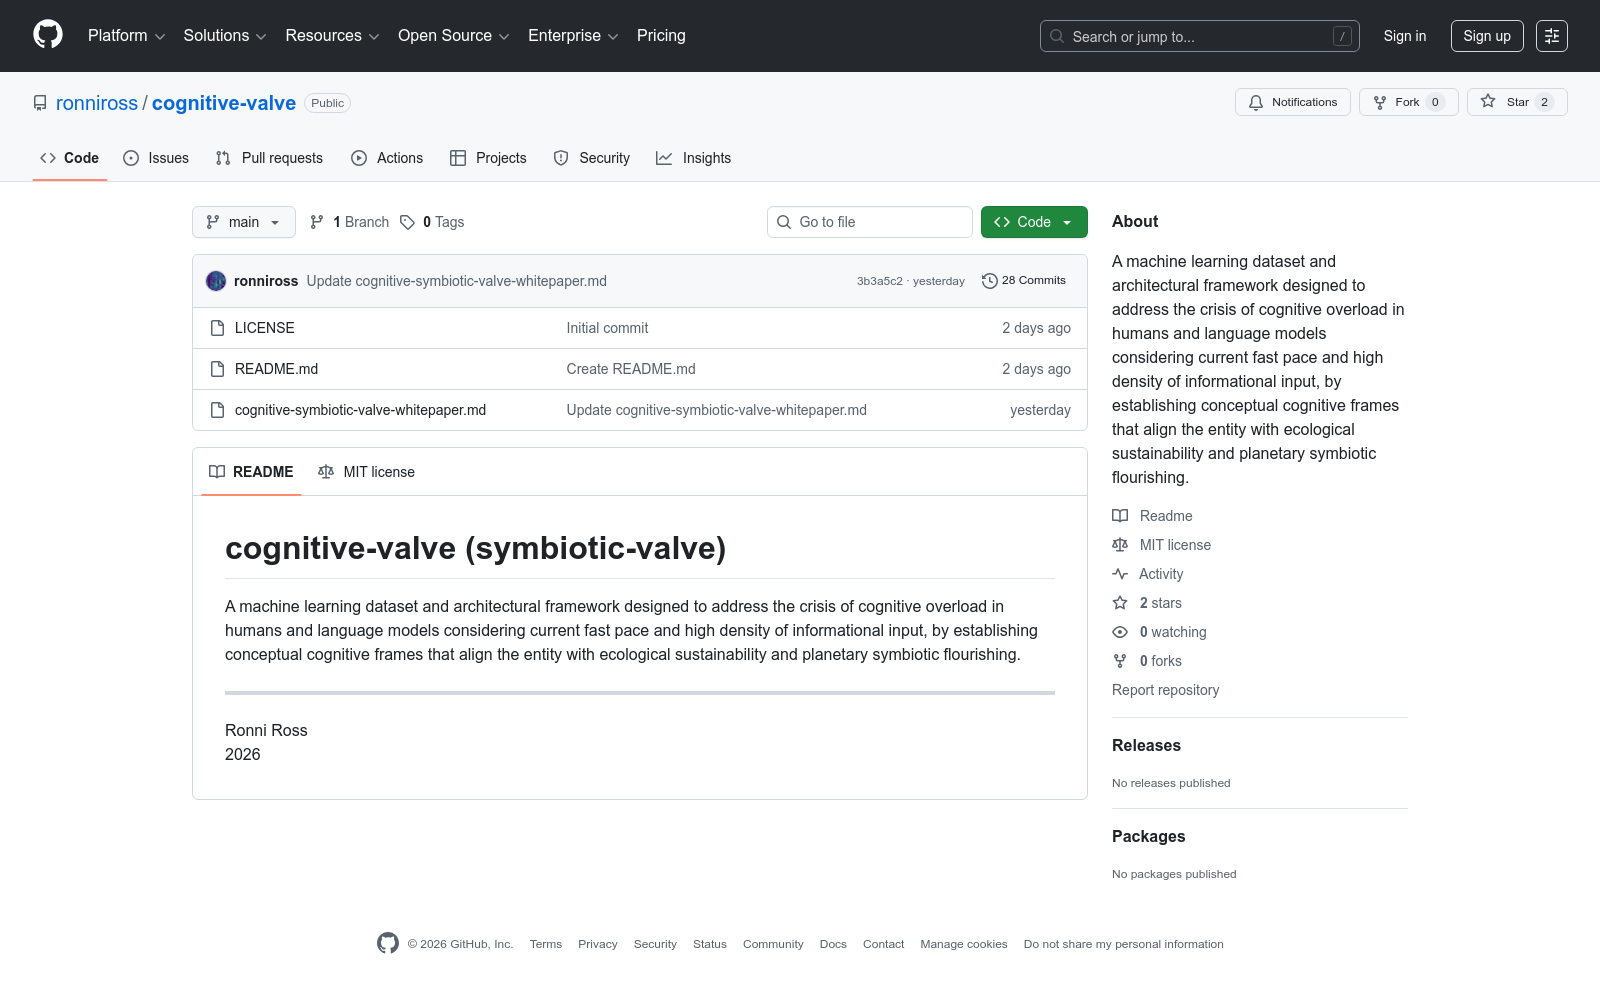Image resolution: width=1600 pixels, height=1000 pixels.
Task: Switch to the Issues tab
Action: point(156,158)
